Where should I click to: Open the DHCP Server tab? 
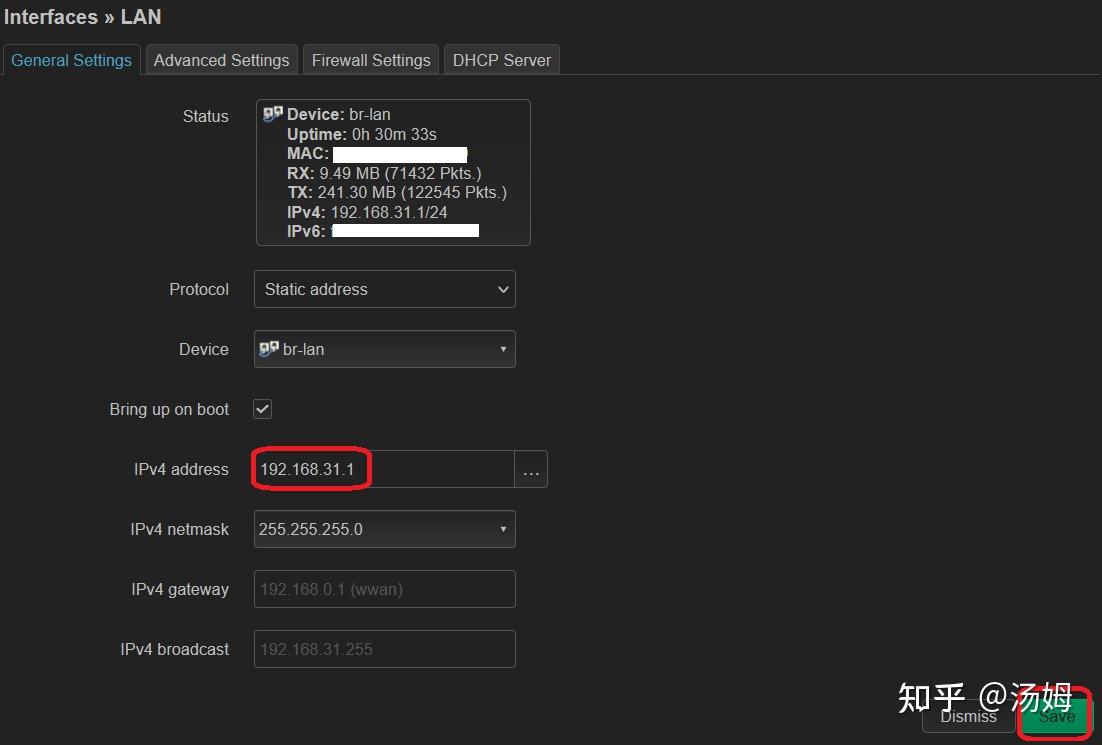pos(501,59)
